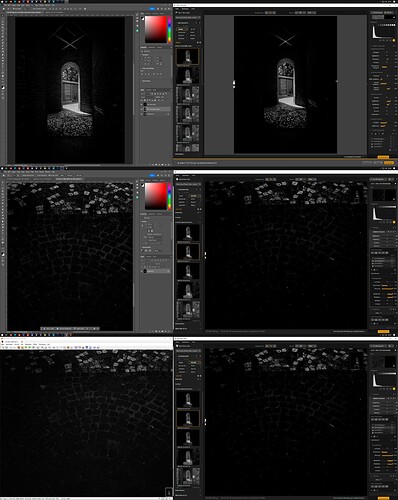
Task: Click the orange button at the bottom right of the topmost Silver Efex window
Action: click(x=383, y=157)
